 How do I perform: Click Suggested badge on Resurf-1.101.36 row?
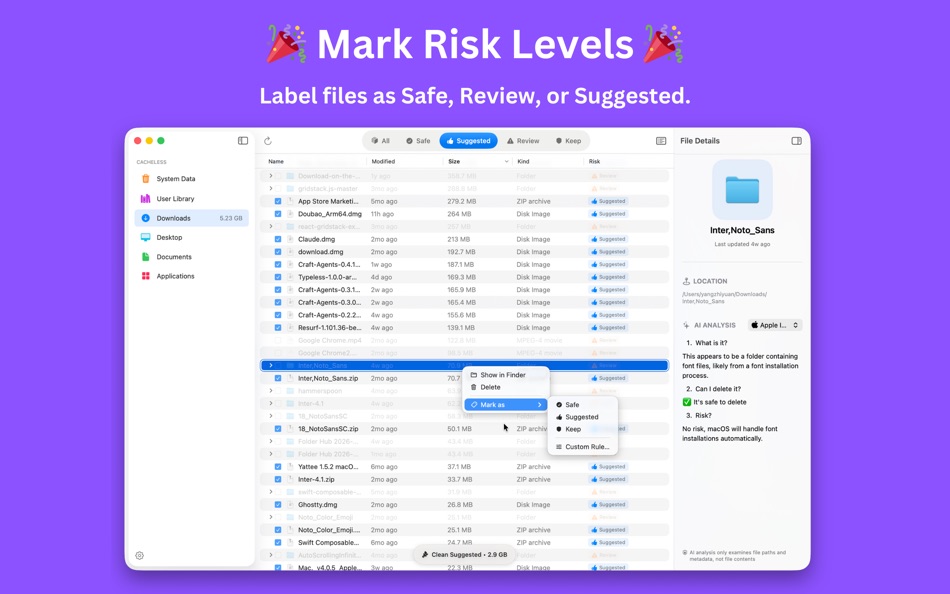pos(608,328)
